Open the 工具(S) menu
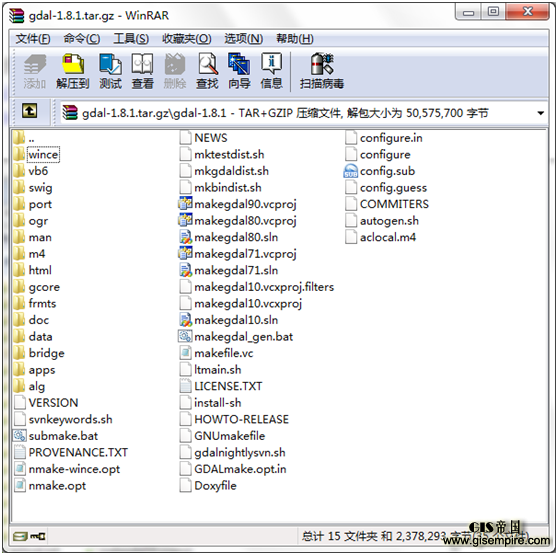The image size is (558, 555). tap(131, 38)
